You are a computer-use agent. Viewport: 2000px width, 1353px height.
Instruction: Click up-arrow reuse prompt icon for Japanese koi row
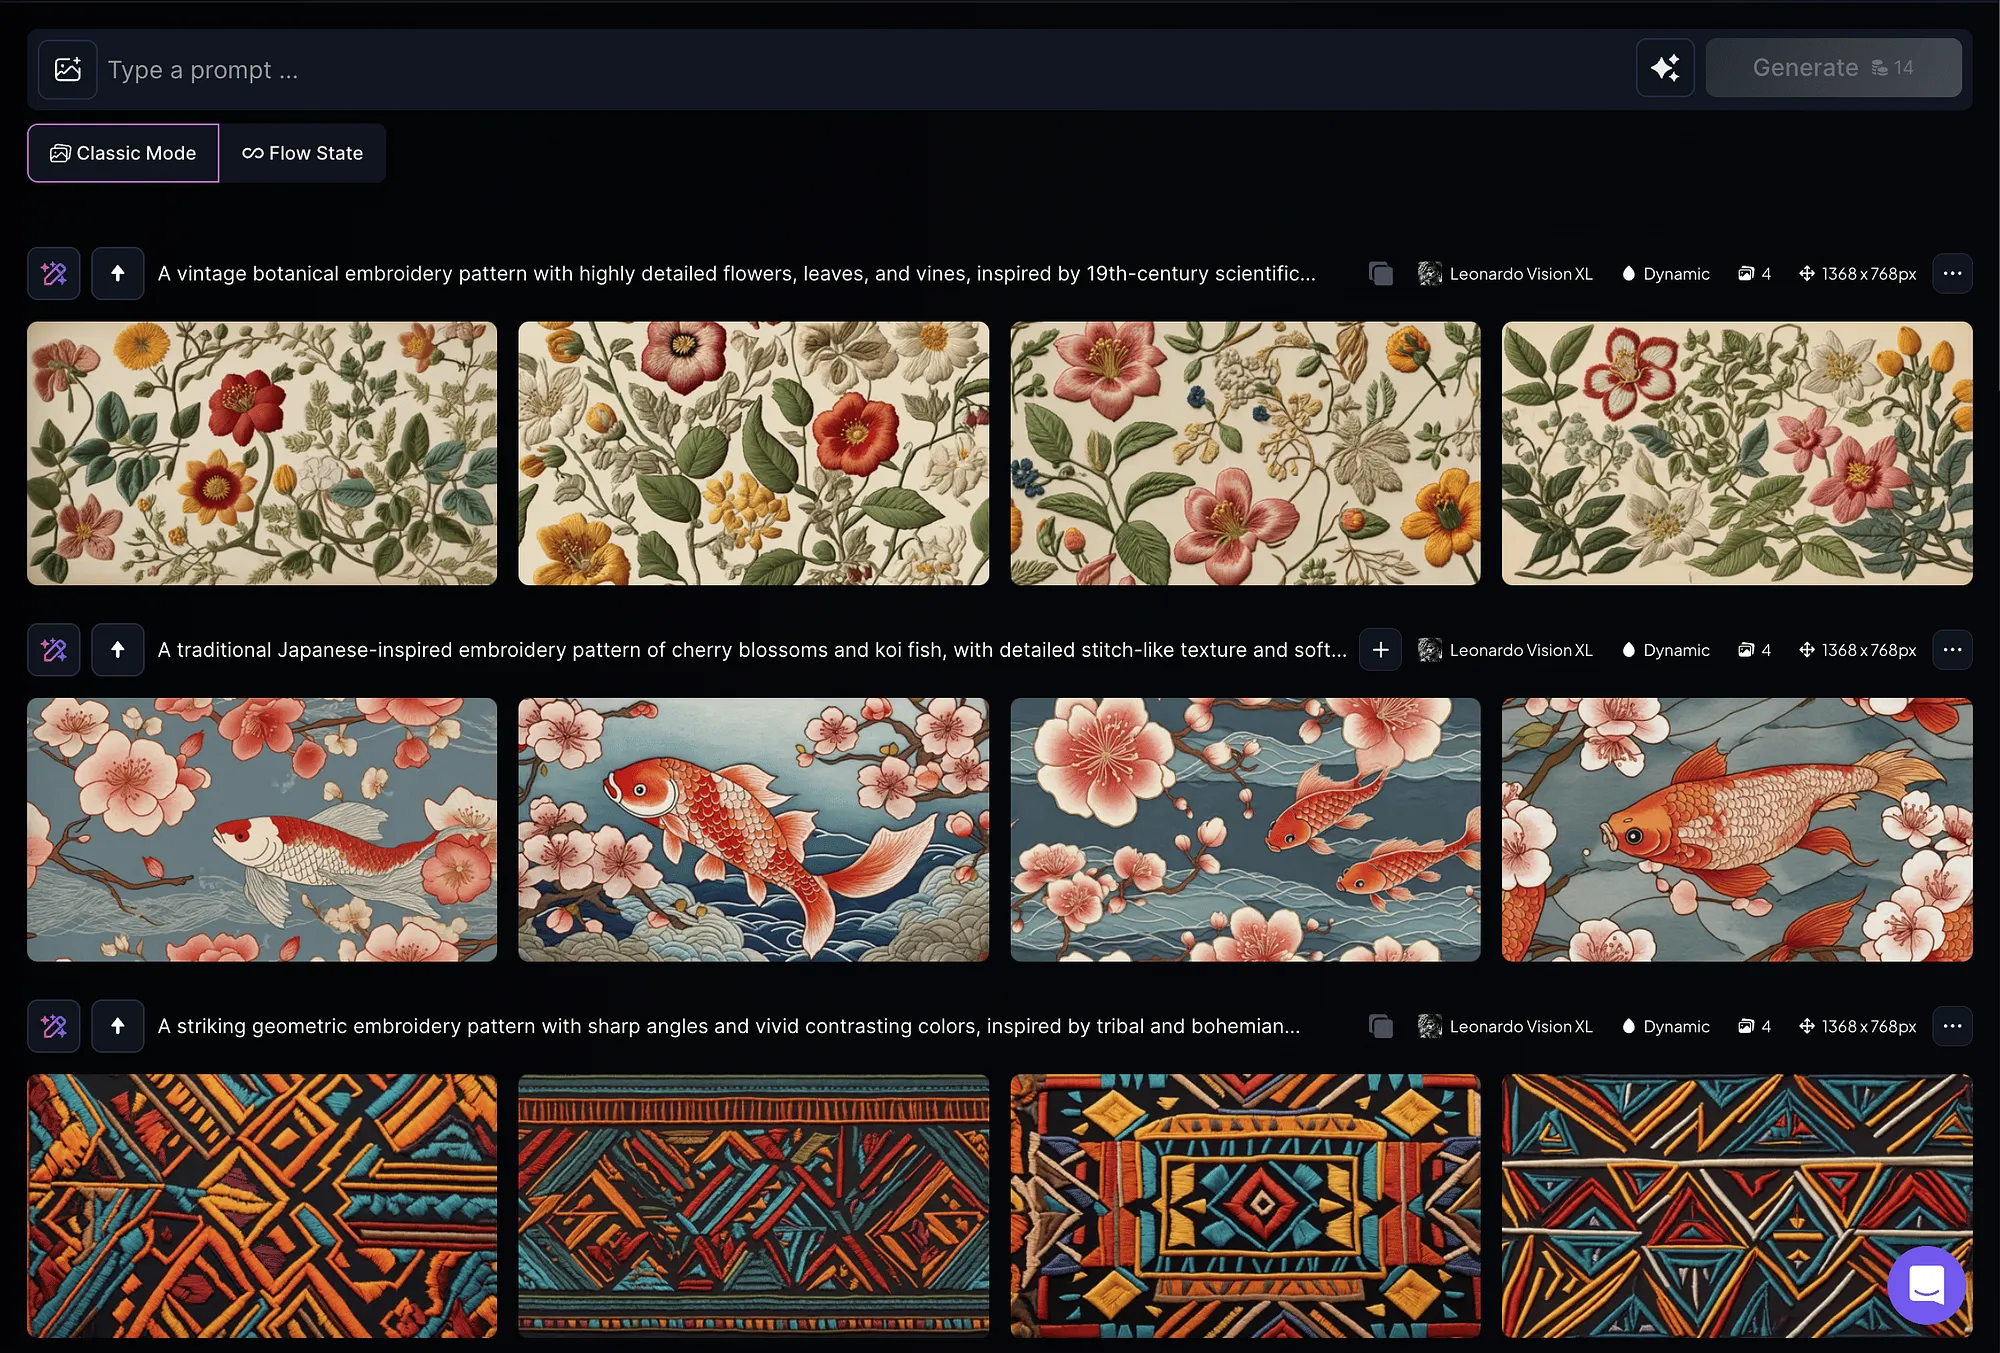point(118,650)
